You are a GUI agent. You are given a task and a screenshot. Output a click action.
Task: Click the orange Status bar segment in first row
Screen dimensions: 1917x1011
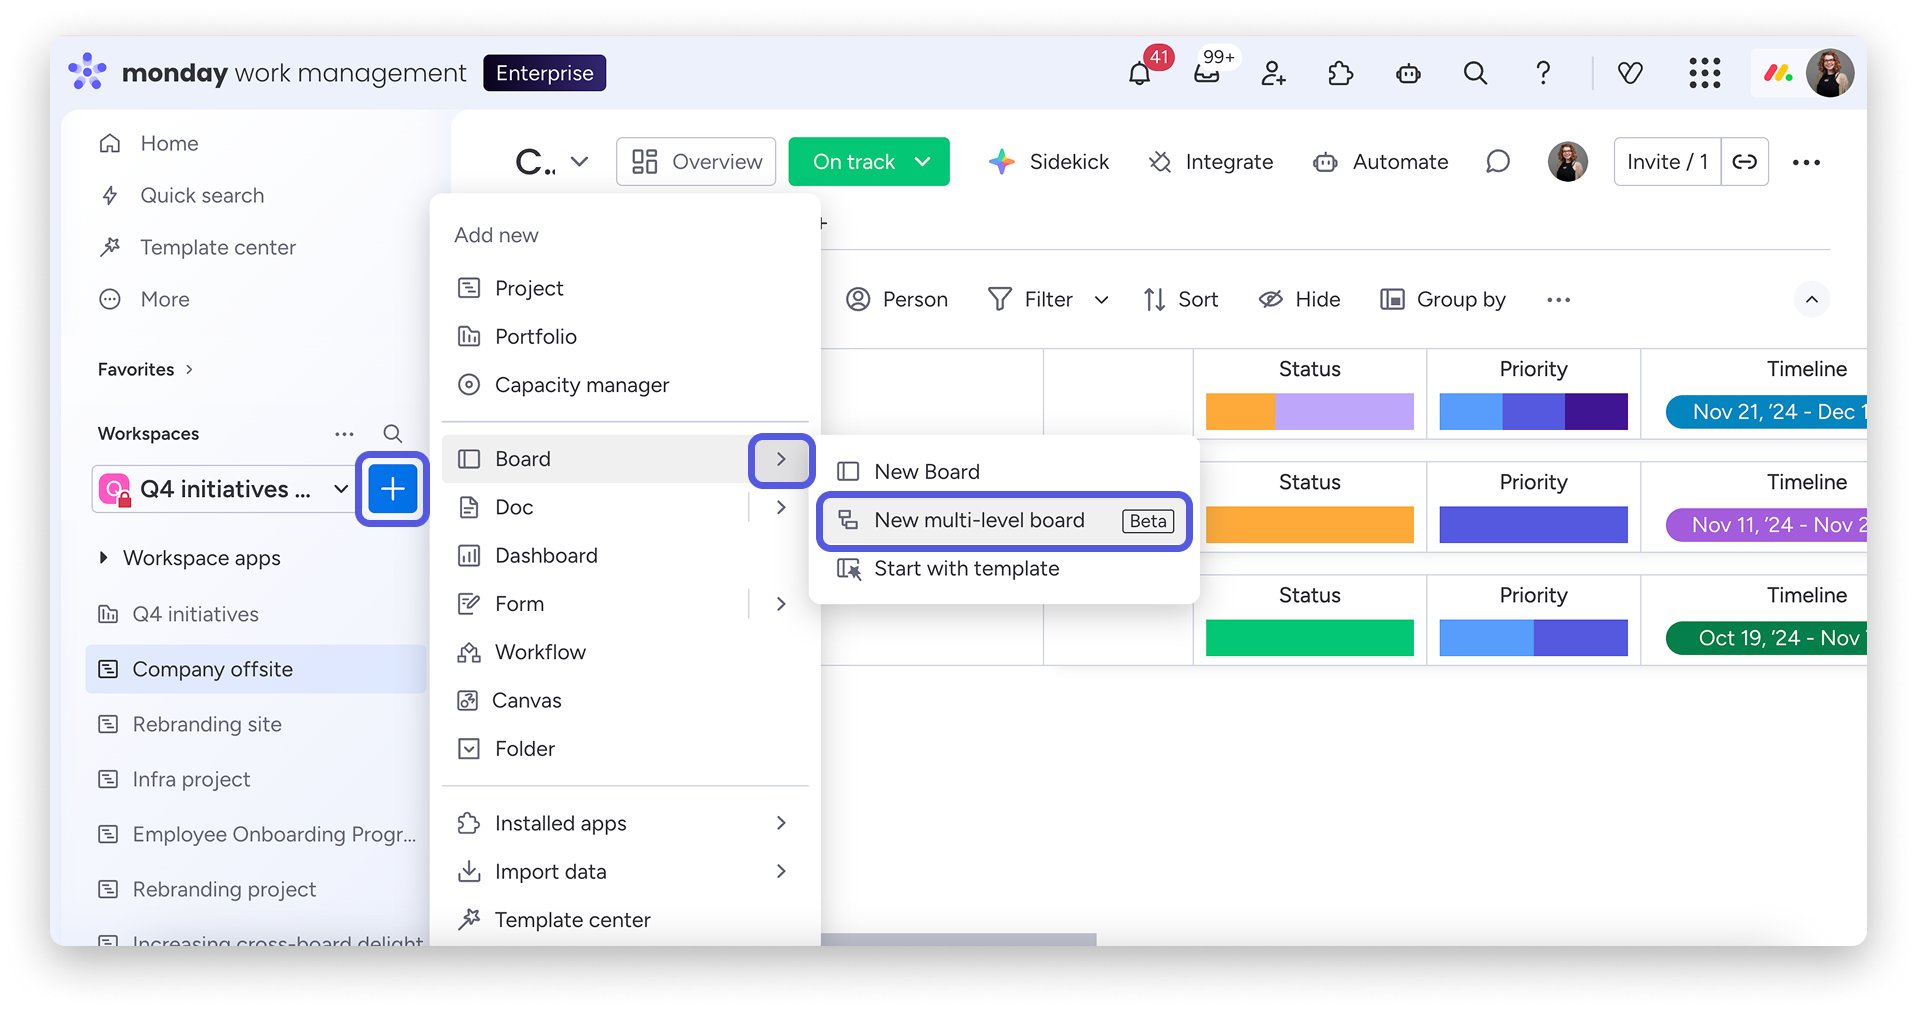click(1240, 411)
